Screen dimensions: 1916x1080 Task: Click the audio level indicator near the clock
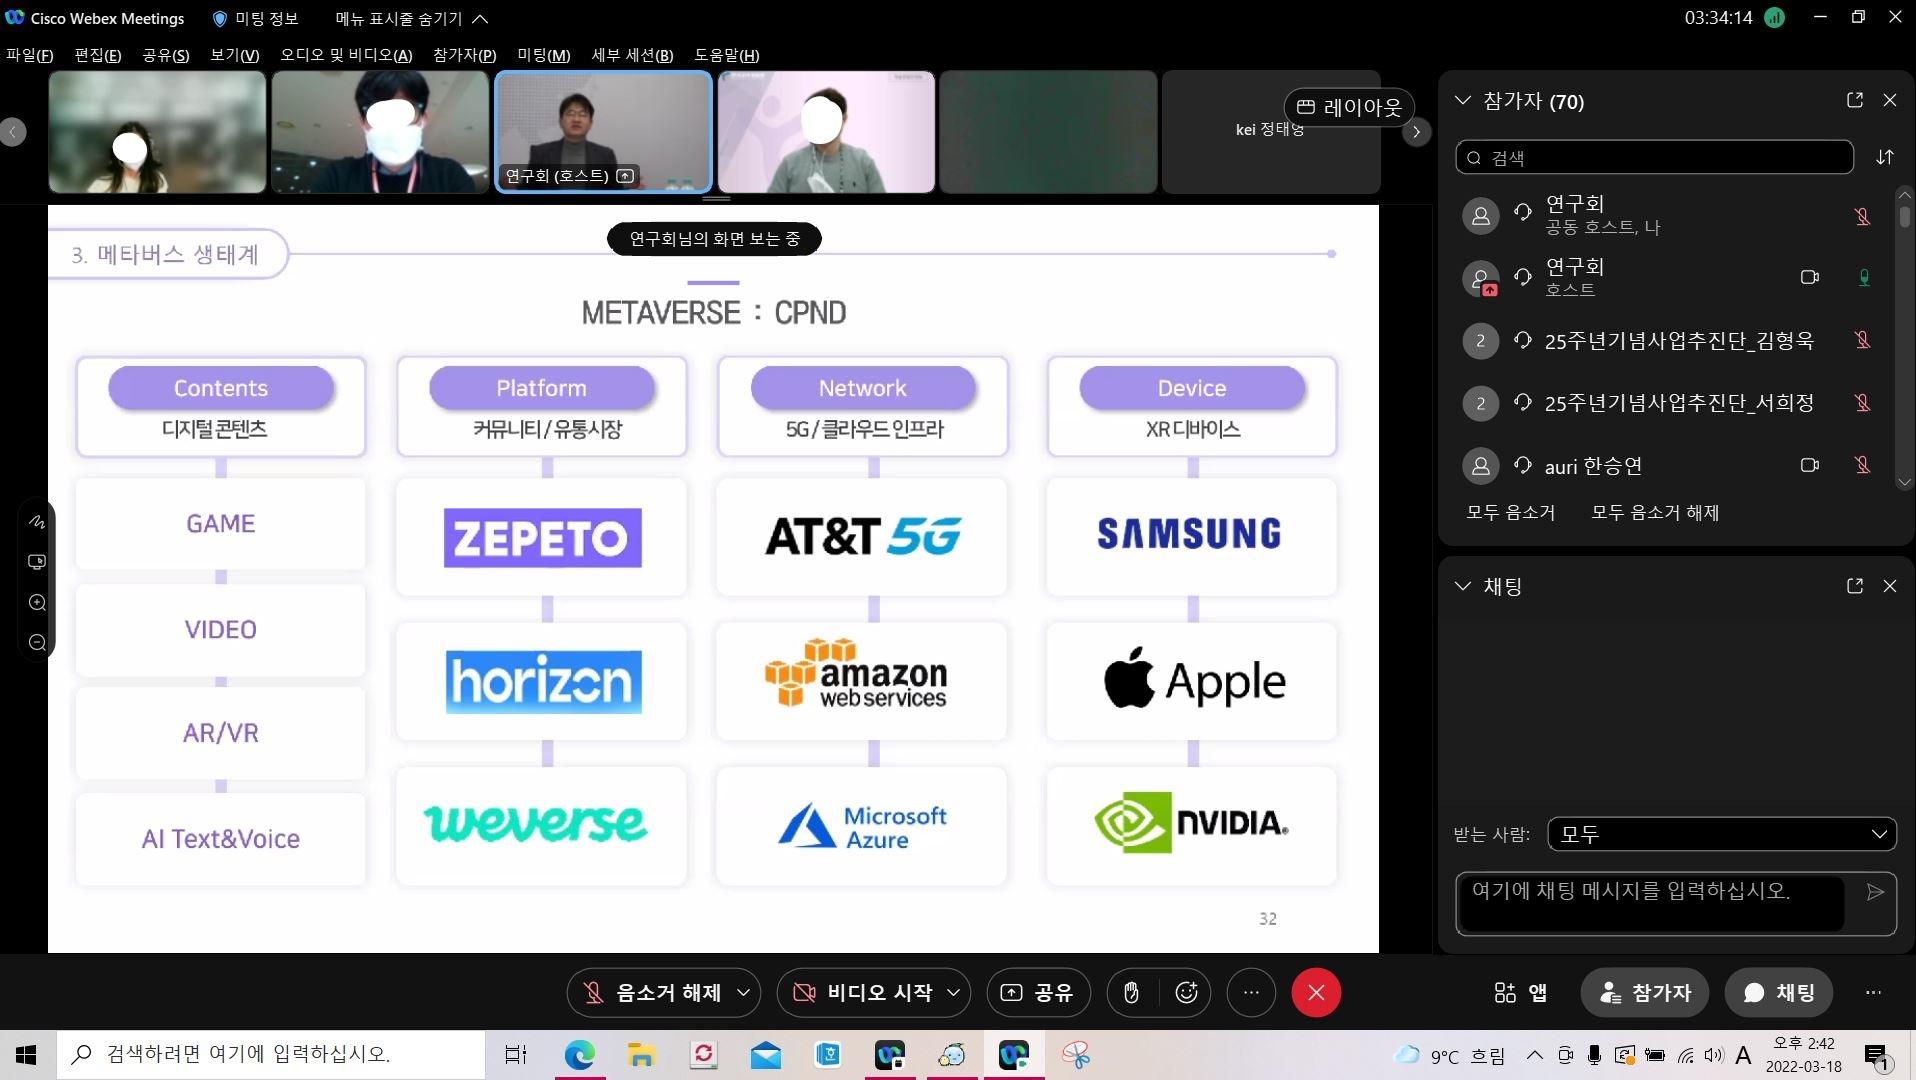pos(1775,18)
